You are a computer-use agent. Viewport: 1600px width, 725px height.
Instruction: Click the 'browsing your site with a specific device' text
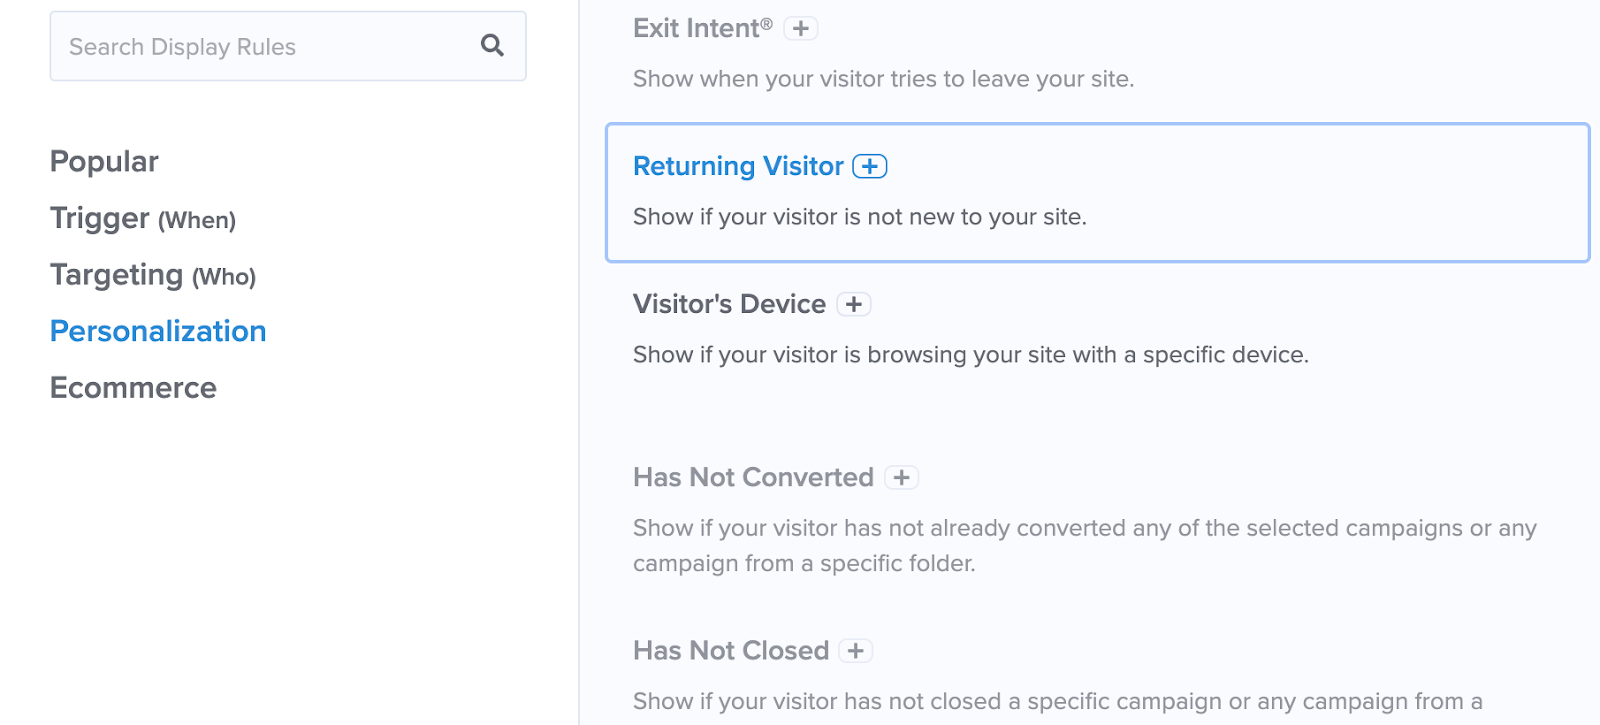[1088, 355]
